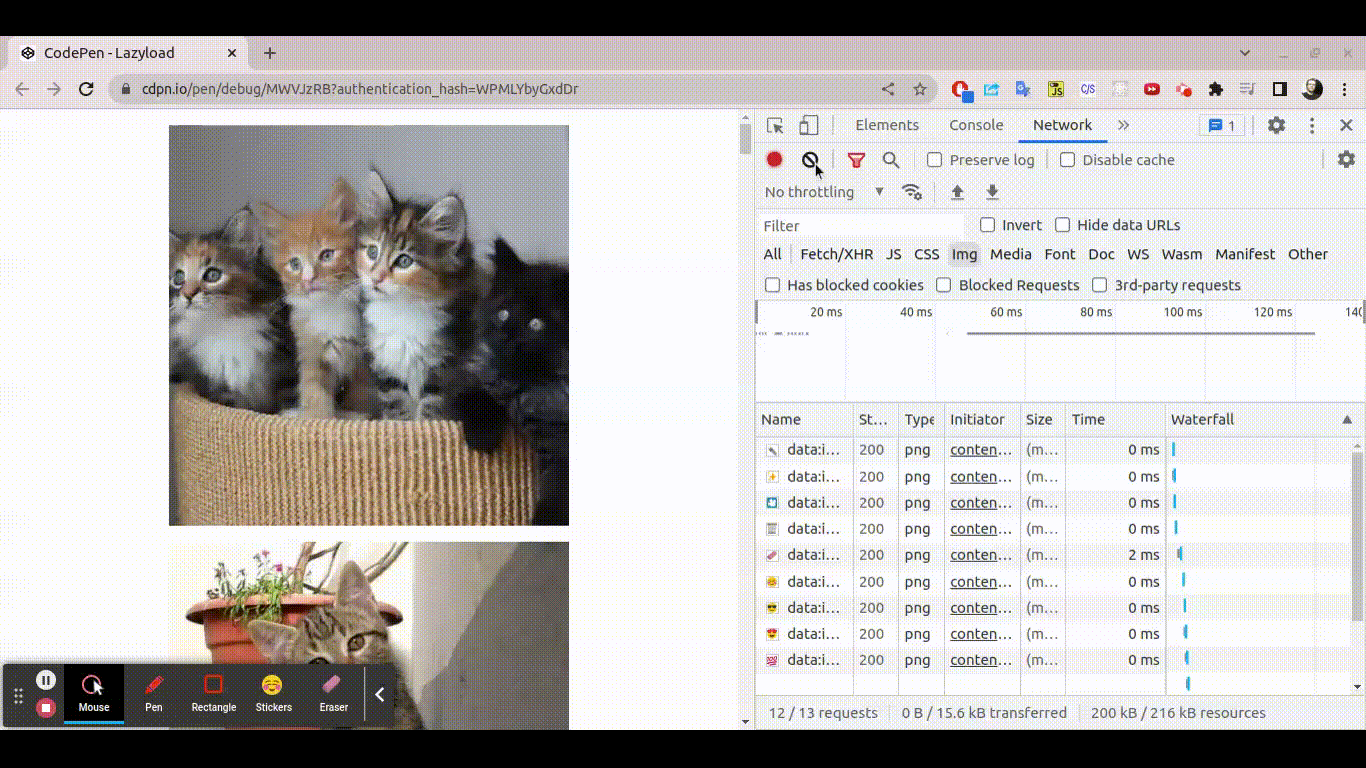Select the Pen tool in recorder toolbar
1366x768 pixels.
(x=153, y=694)
